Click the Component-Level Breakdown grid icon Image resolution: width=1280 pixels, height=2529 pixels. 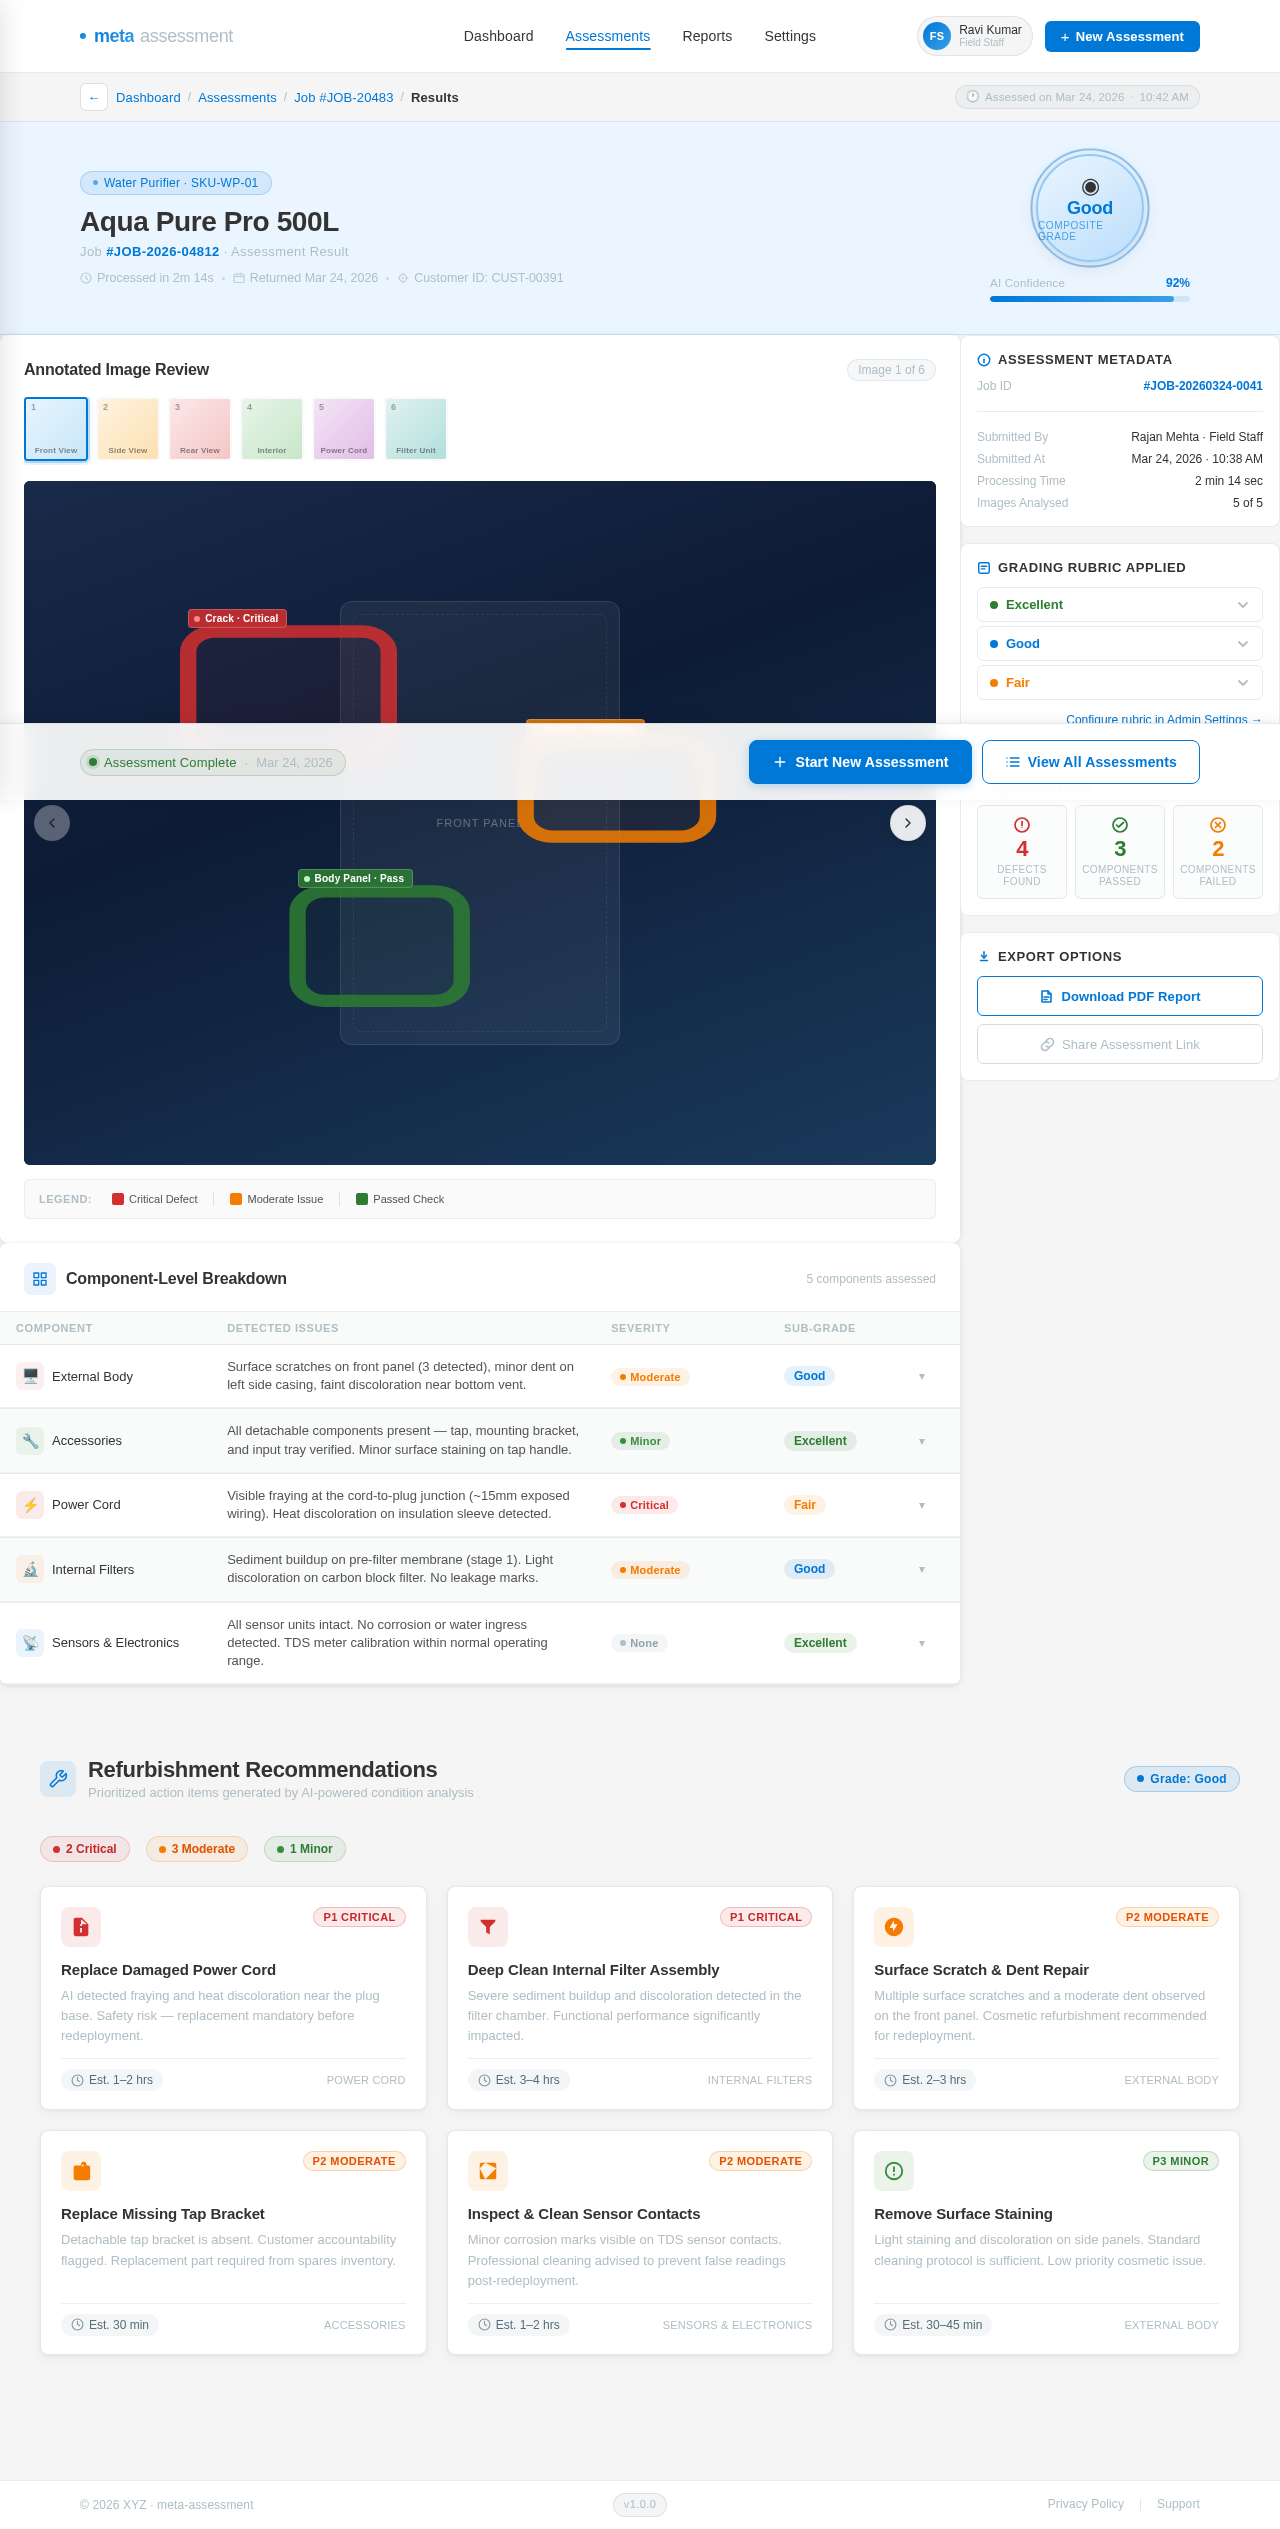[x=40, y=1279]
